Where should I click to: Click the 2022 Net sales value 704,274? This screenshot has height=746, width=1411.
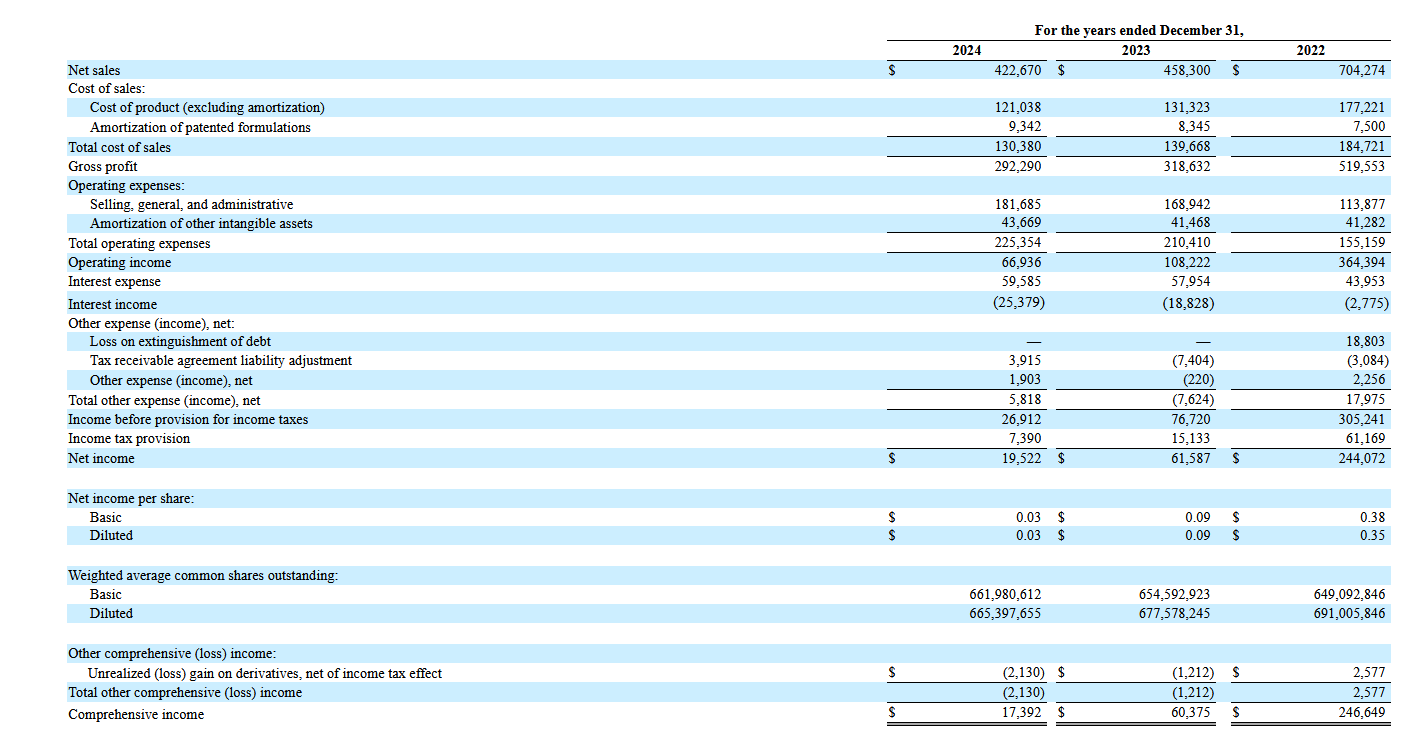coord(1361,70)
